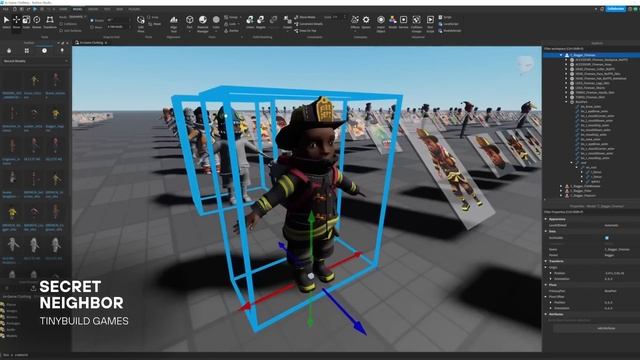
Task: Toggle Constraint Details
Action: click(x=309, y=24)
